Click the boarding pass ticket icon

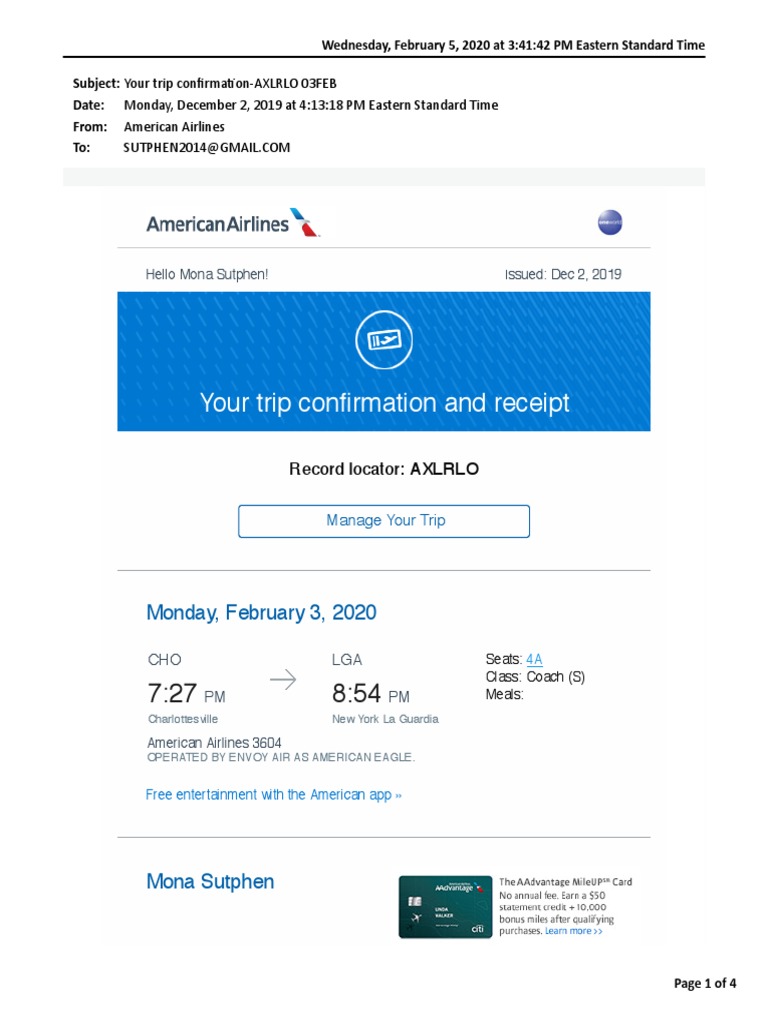click(384, 343)
